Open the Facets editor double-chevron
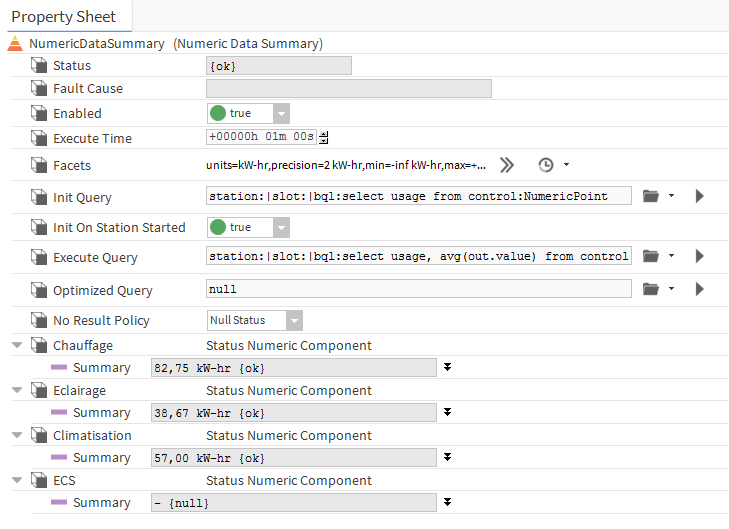729x529 pixels. pyautogui.click(x=507, y=165)
